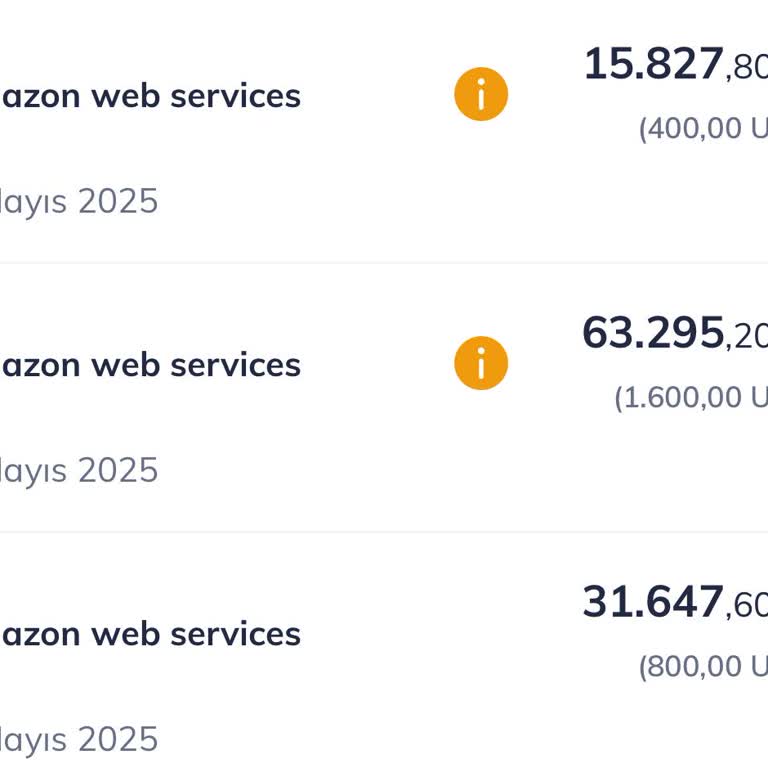This screenshot has height=768, width=768.
Task: Click the 63.295,20 amount value
Action: coord(675,334)
